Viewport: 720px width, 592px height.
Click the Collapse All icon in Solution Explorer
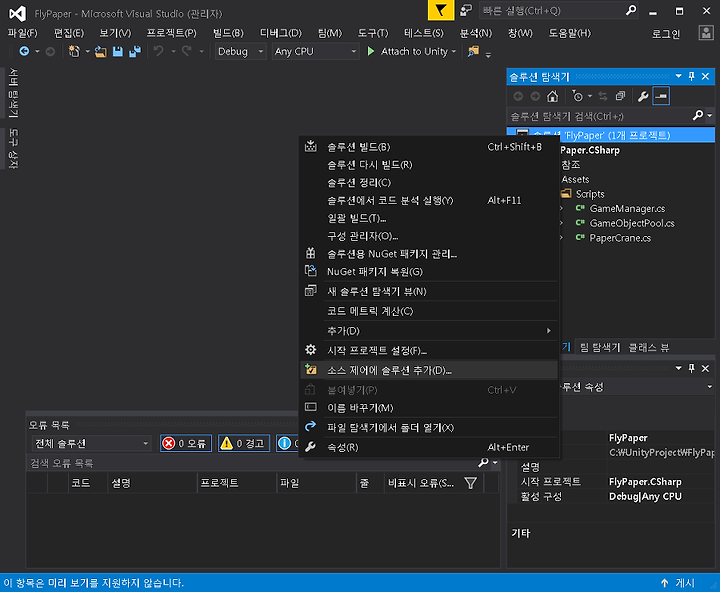coord(620,96)
